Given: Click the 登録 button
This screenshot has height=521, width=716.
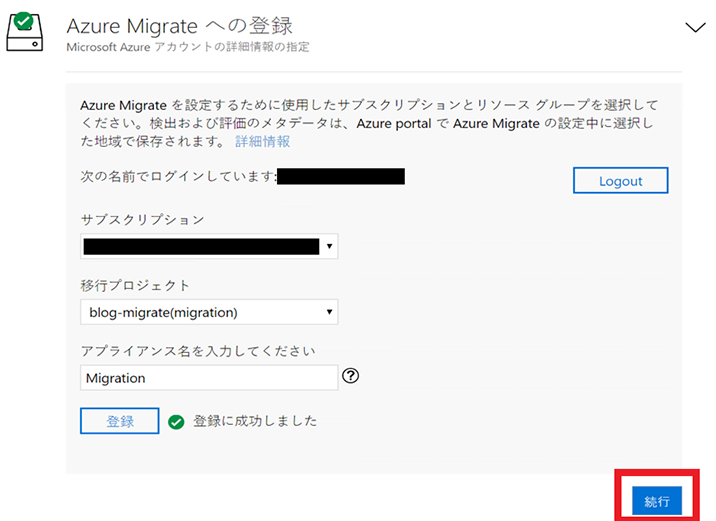Looking at the screenshot, I should (x=120, y=421).
